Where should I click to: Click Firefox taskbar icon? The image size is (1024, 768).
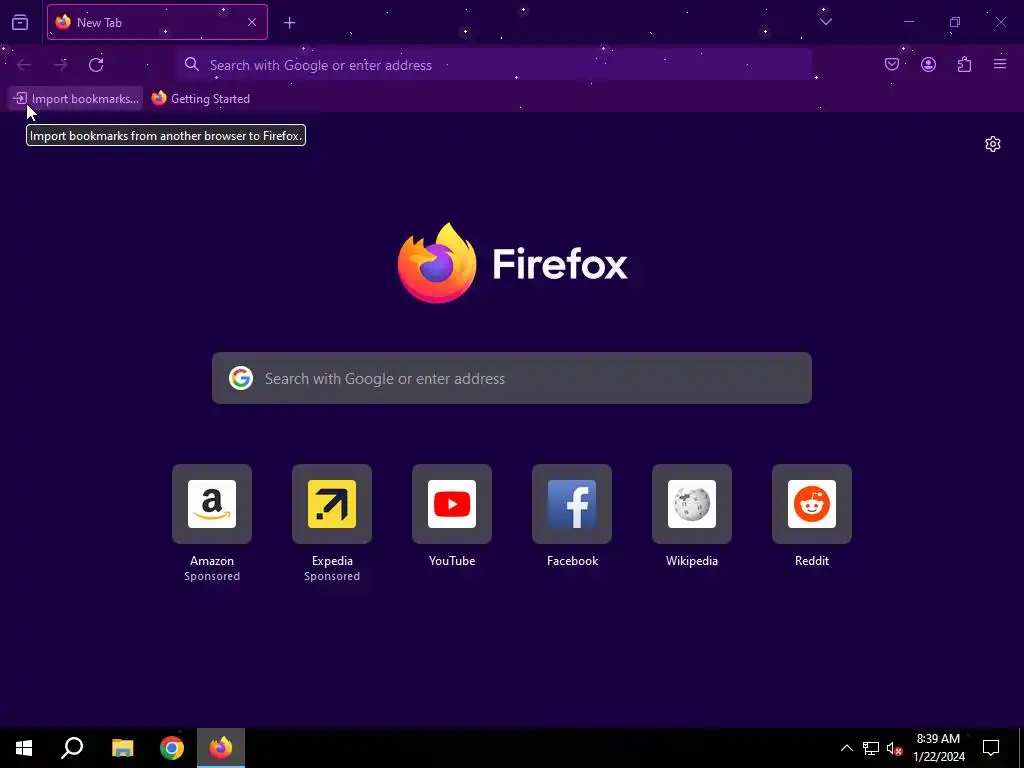tap(221, 748)
